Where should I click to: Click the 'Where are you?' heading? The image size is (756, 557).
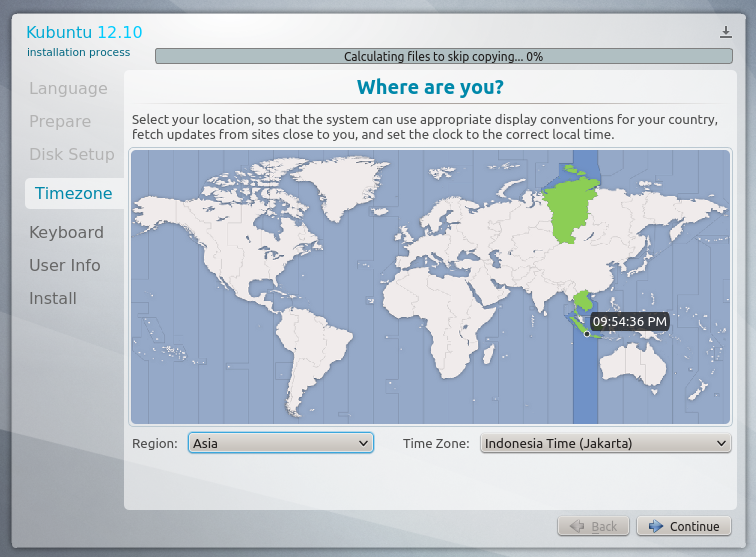[430, 87]
